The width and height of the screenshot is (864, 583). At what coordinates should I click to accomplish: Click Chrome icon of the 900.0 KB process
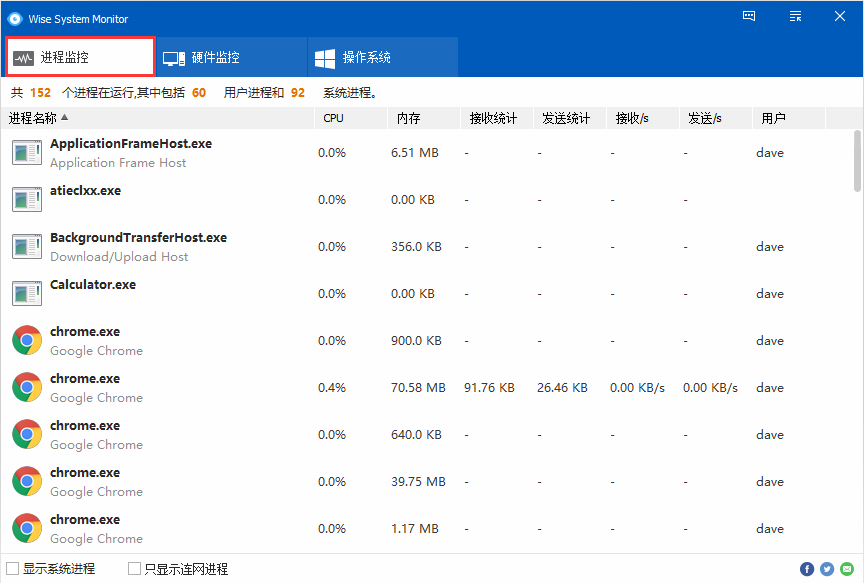[27, 341]
